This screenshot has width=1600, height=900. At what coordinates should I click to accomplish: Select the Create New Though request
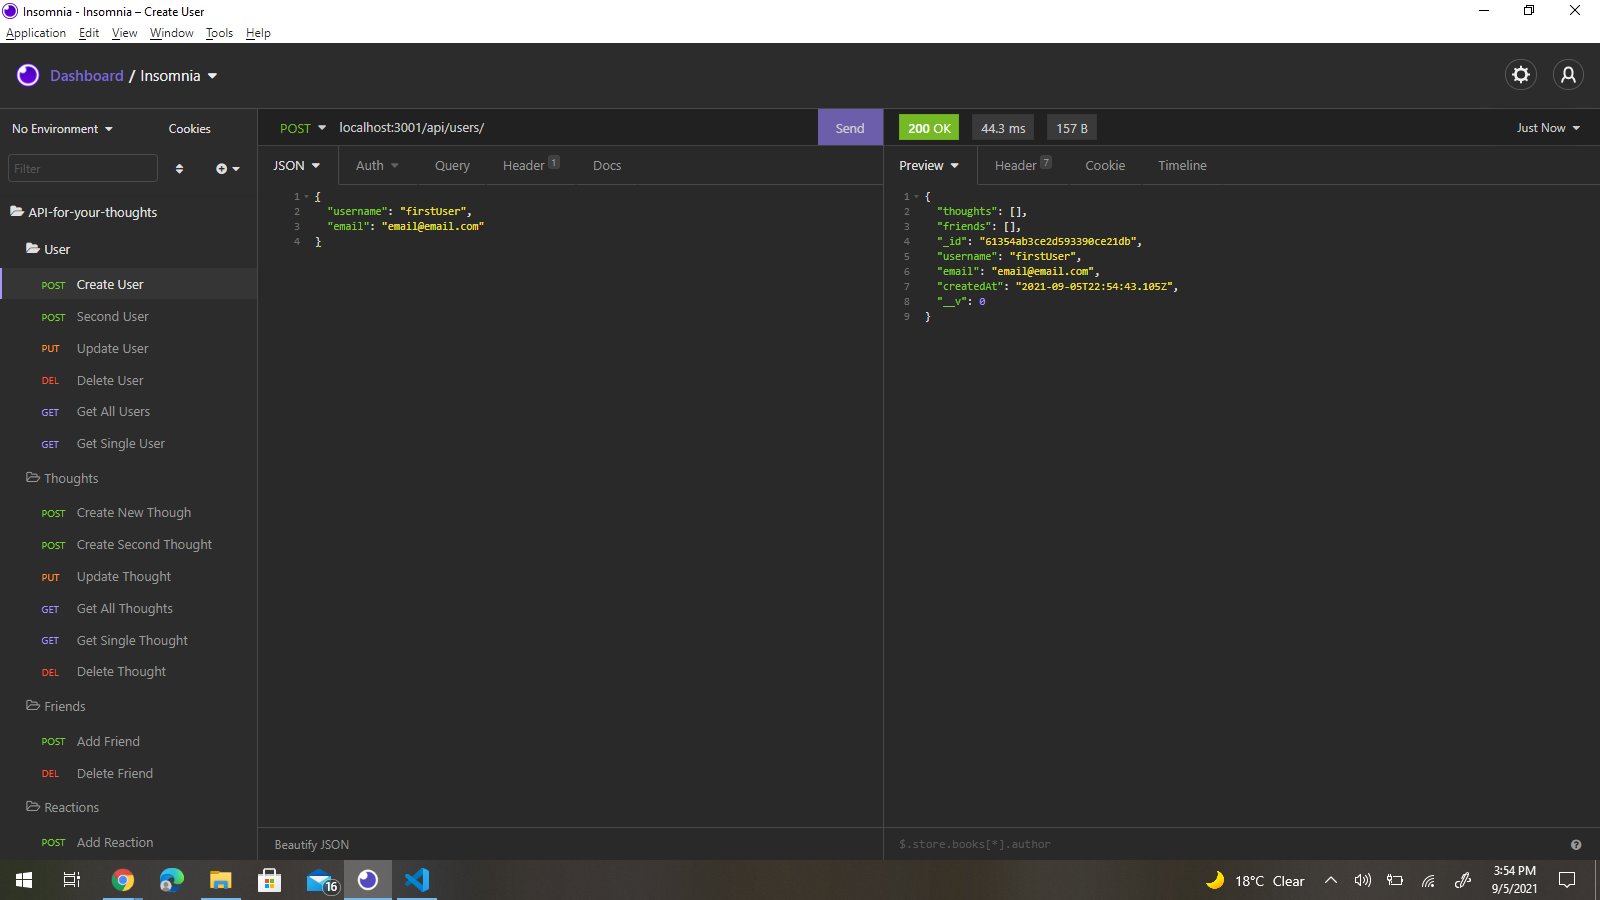(128, 513)
